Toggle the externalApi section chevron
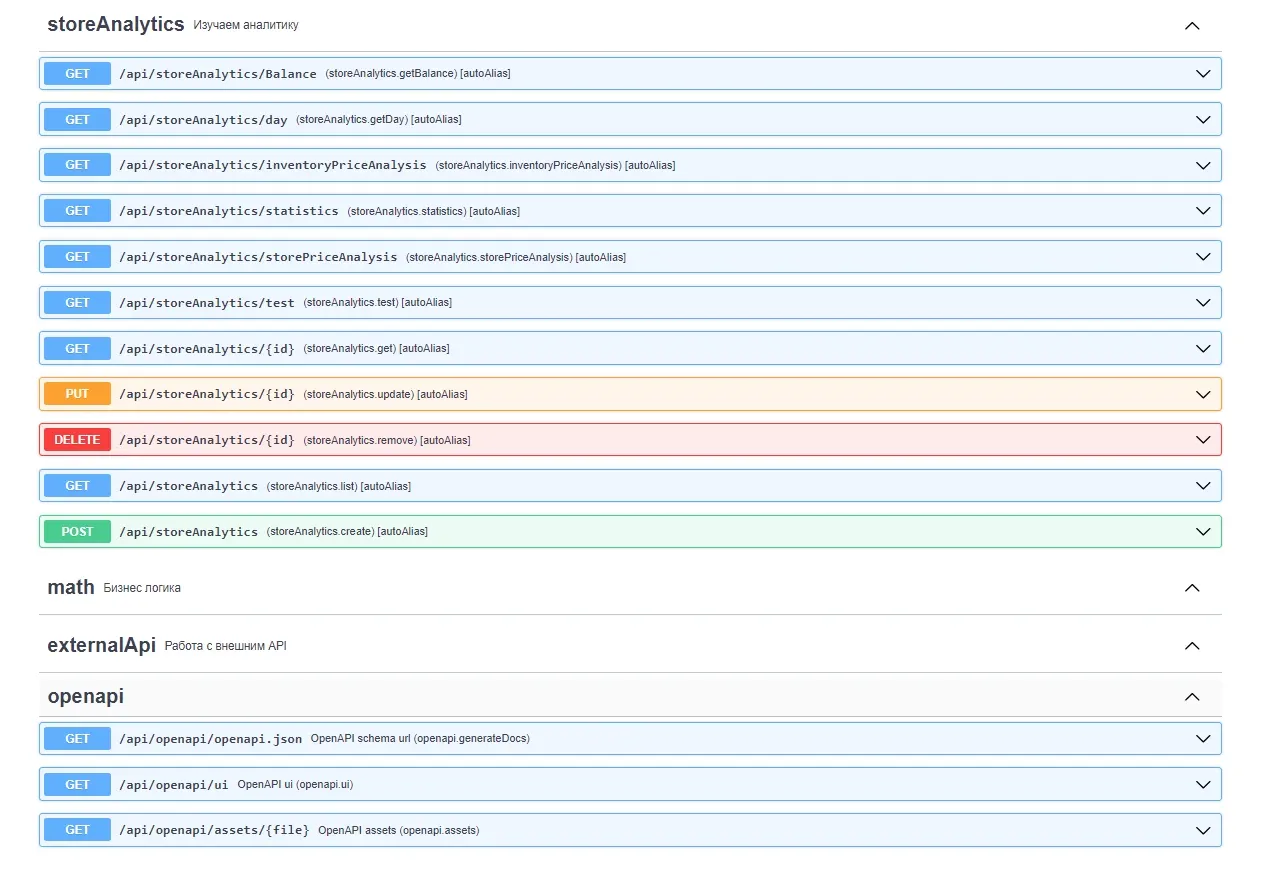Viewport: 1280px width, 872px height. 1191,645
